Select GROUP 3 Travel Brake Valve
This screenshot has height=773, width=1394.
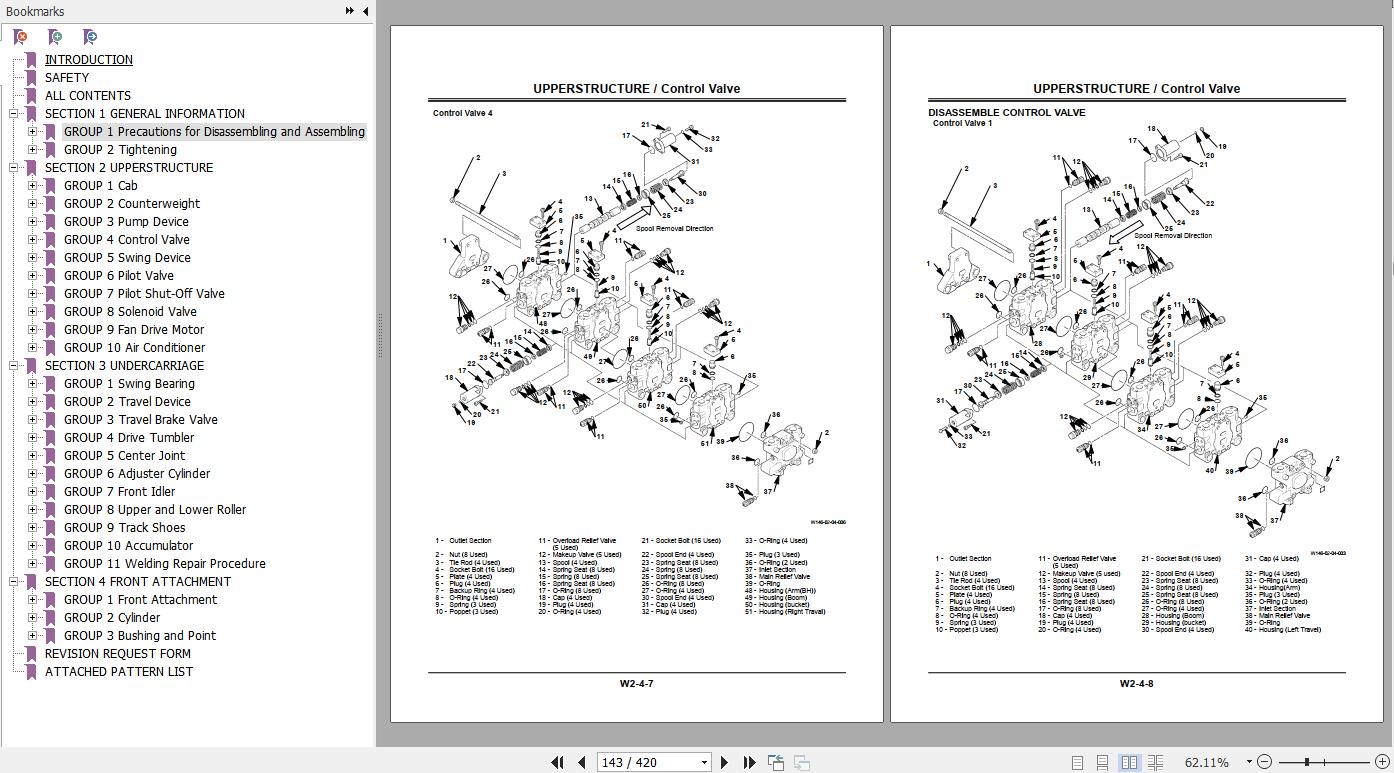[x=141, y=419]
